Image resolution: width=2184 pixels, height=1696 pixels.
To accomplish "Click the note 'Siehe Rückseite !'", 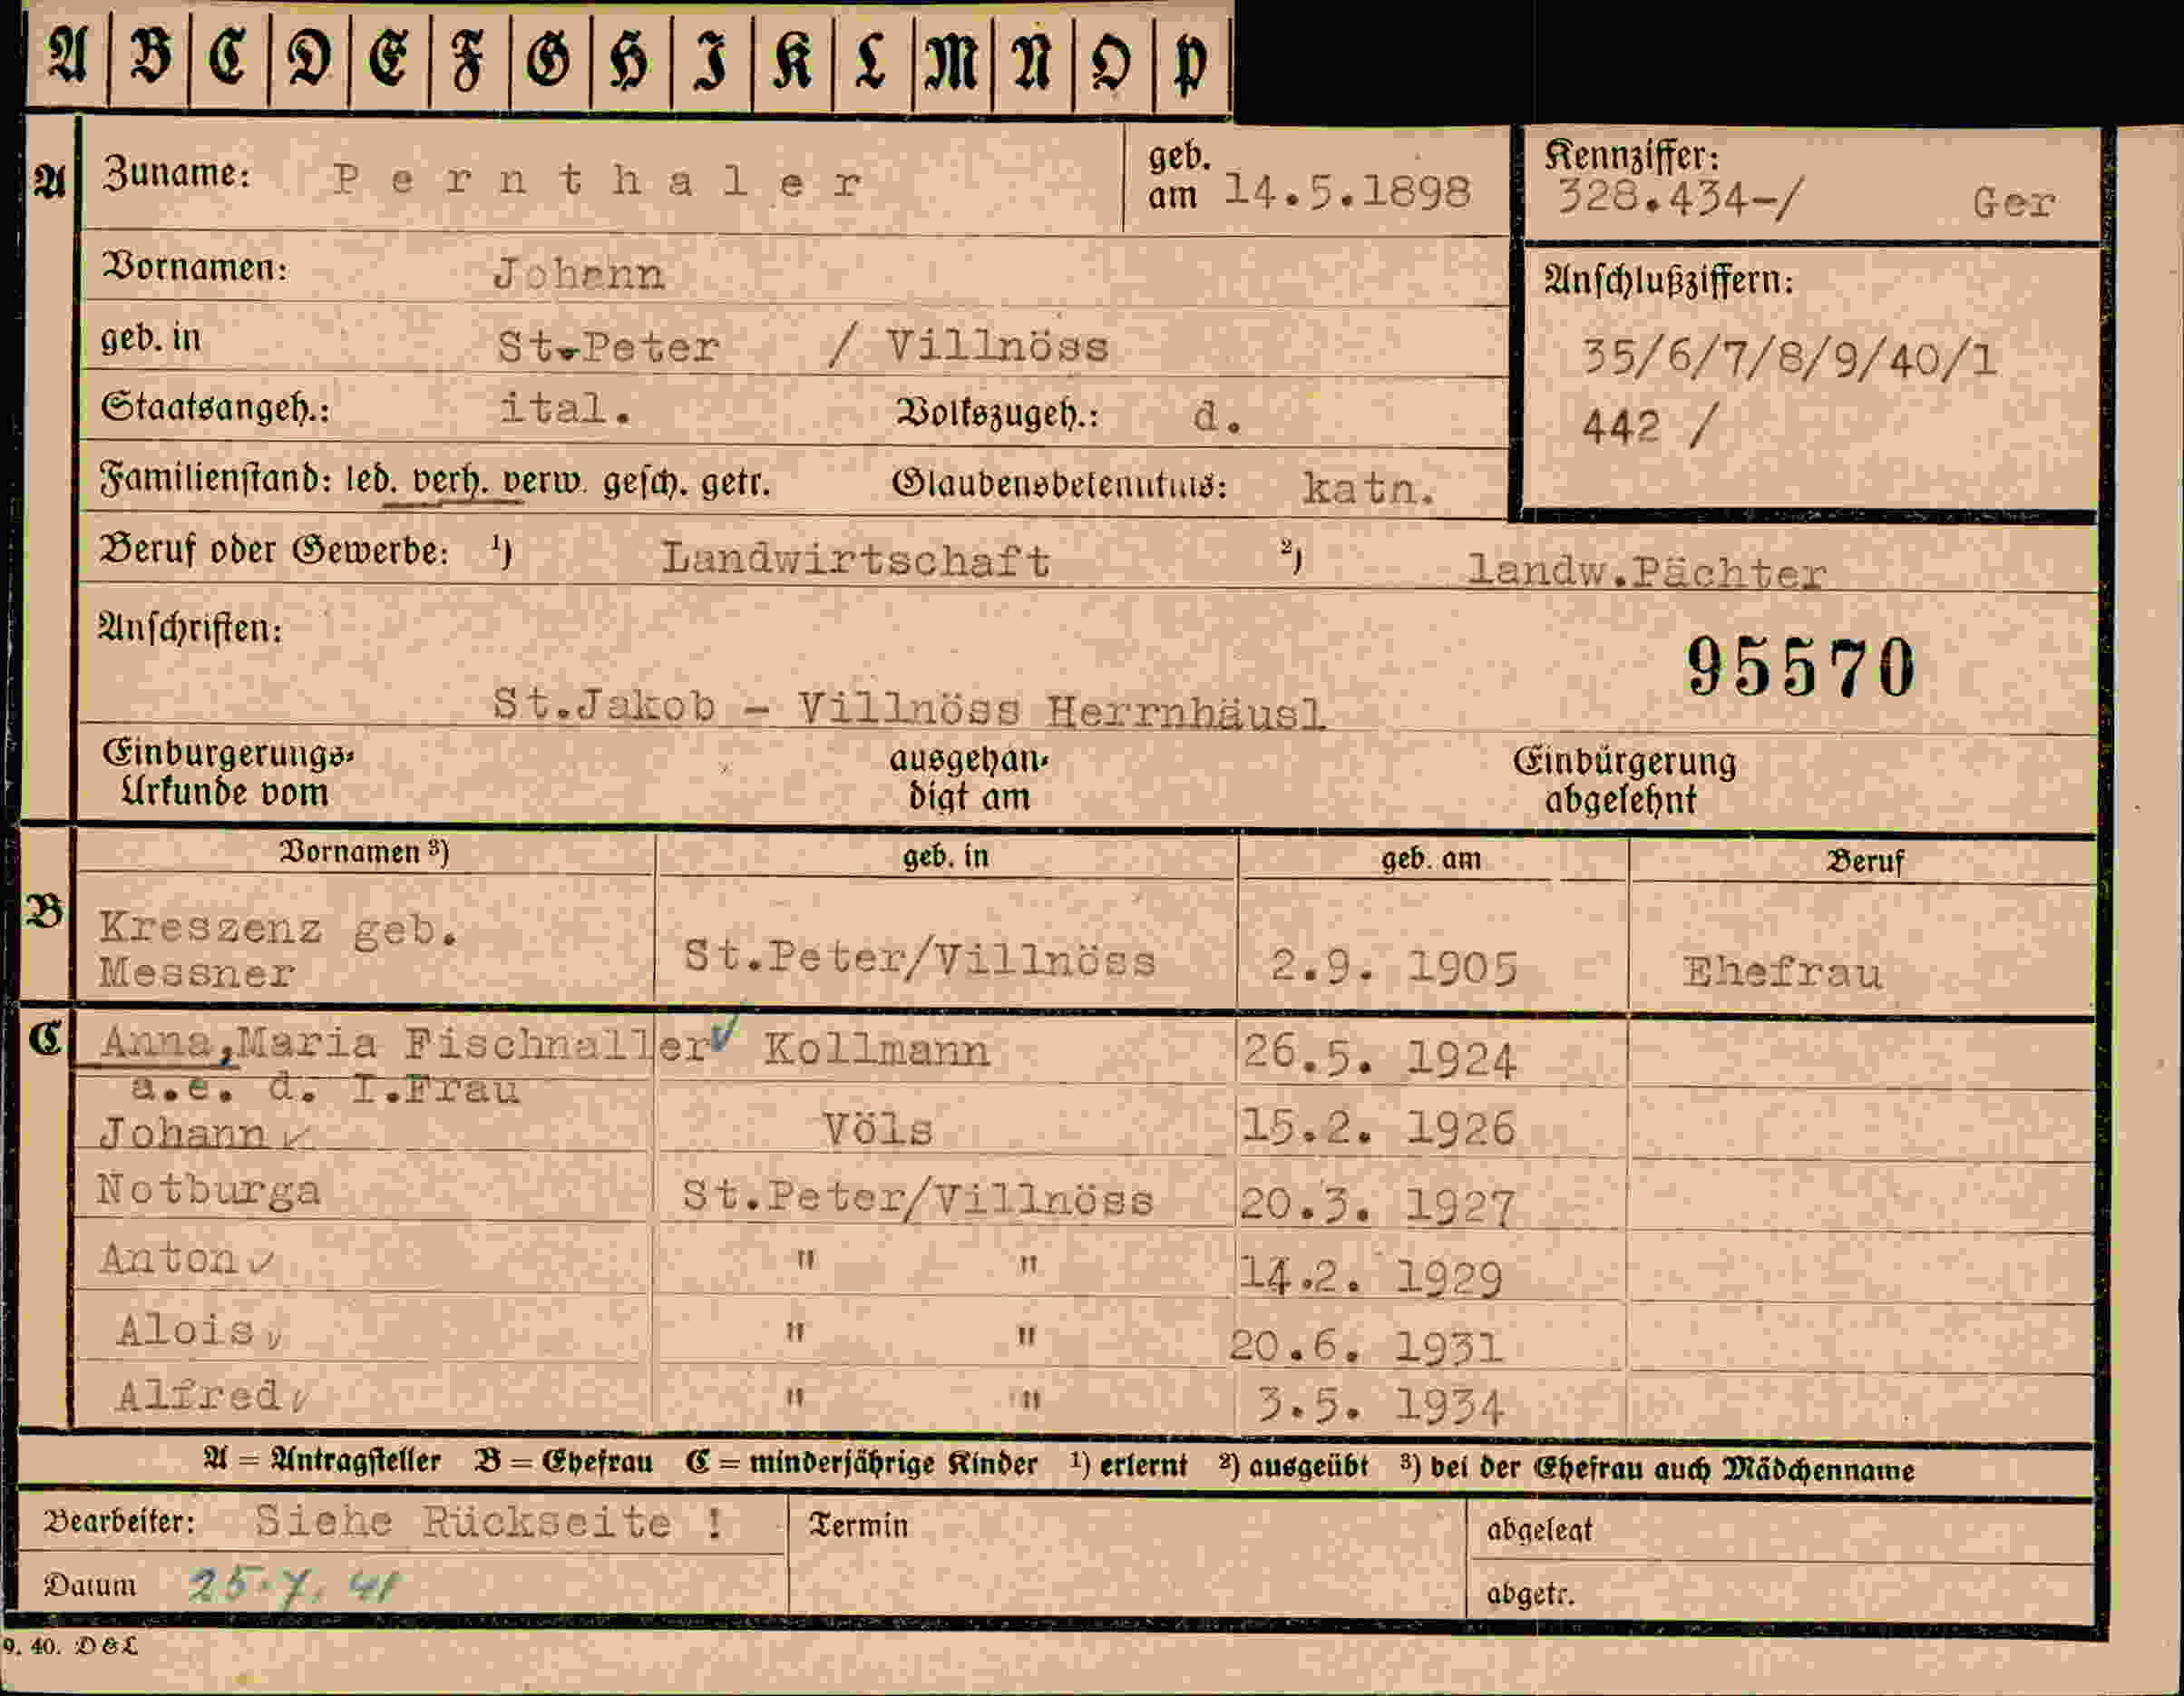I will point(489,1521).
